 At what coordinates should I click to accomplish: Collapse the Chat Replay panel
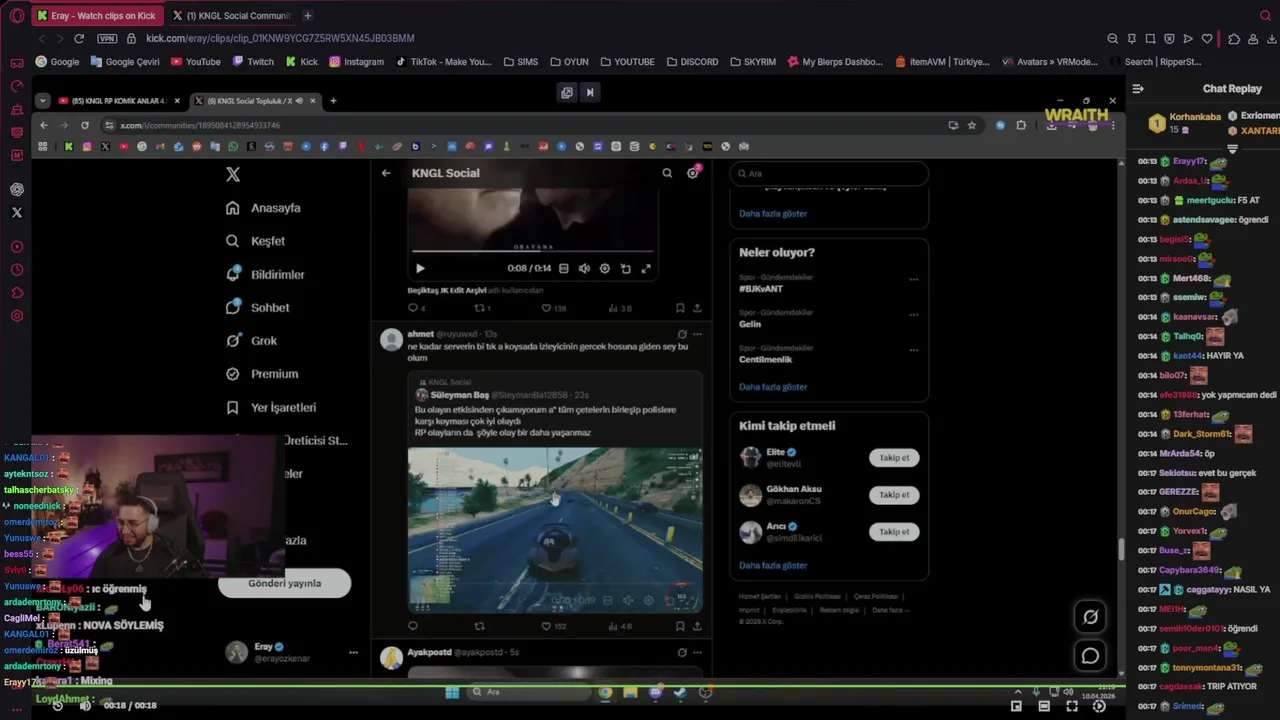(1138, 89)
